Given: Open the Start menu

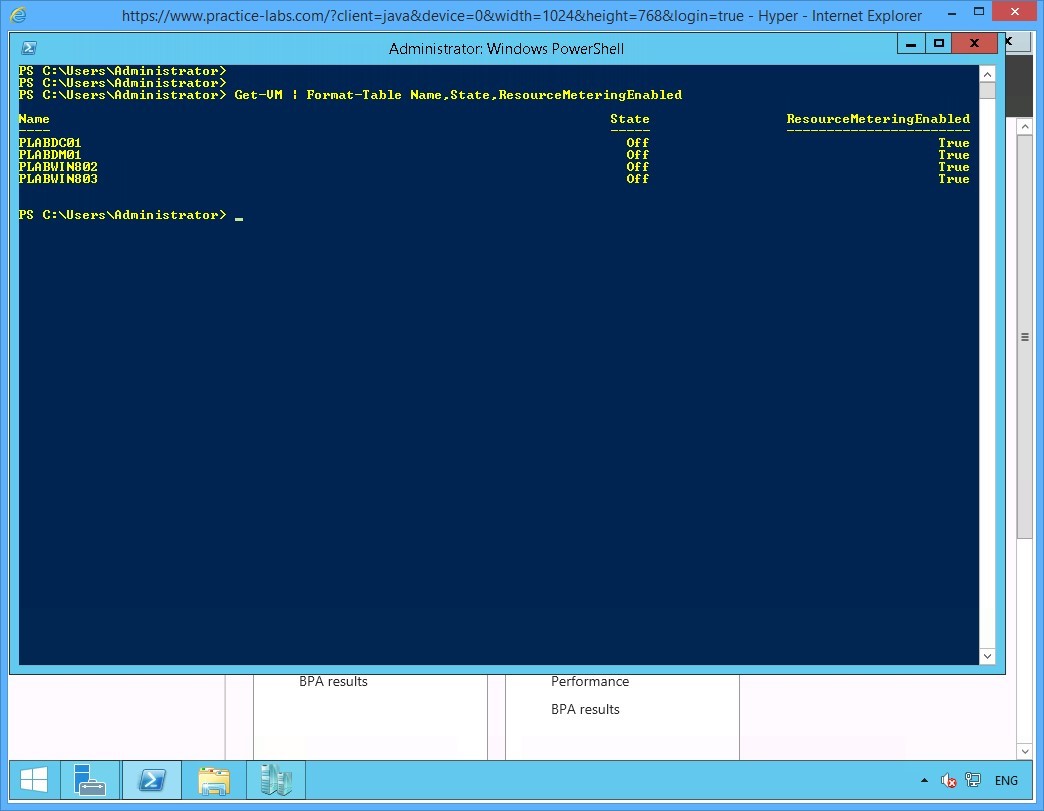Looking at the screenshot, I should 32,780.
